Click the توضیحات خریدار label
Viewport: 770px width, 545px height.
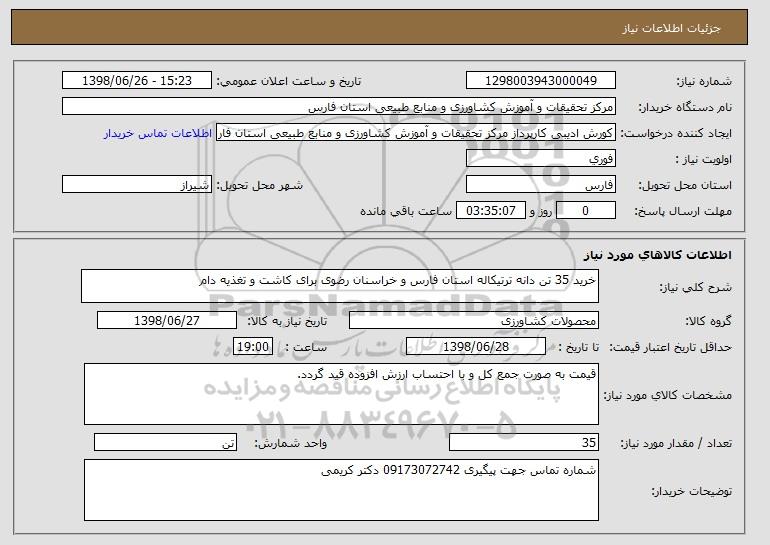tap(691, 491)
